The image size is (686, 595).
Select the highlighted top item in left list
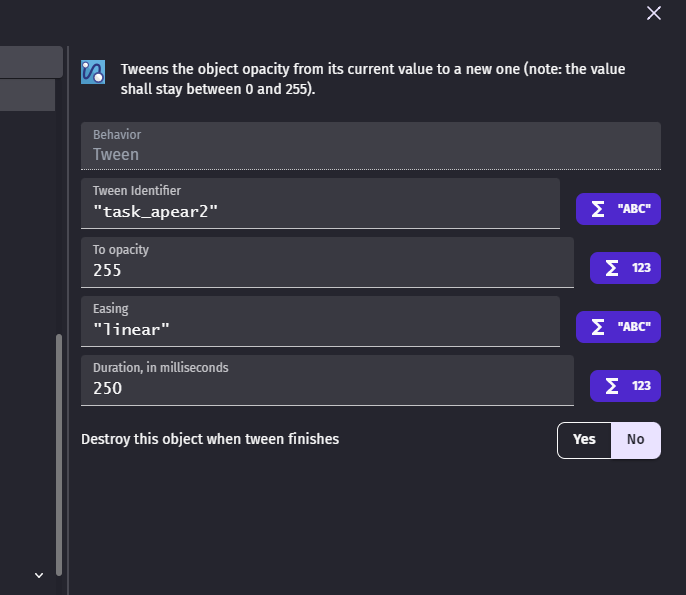pos(31,62)
